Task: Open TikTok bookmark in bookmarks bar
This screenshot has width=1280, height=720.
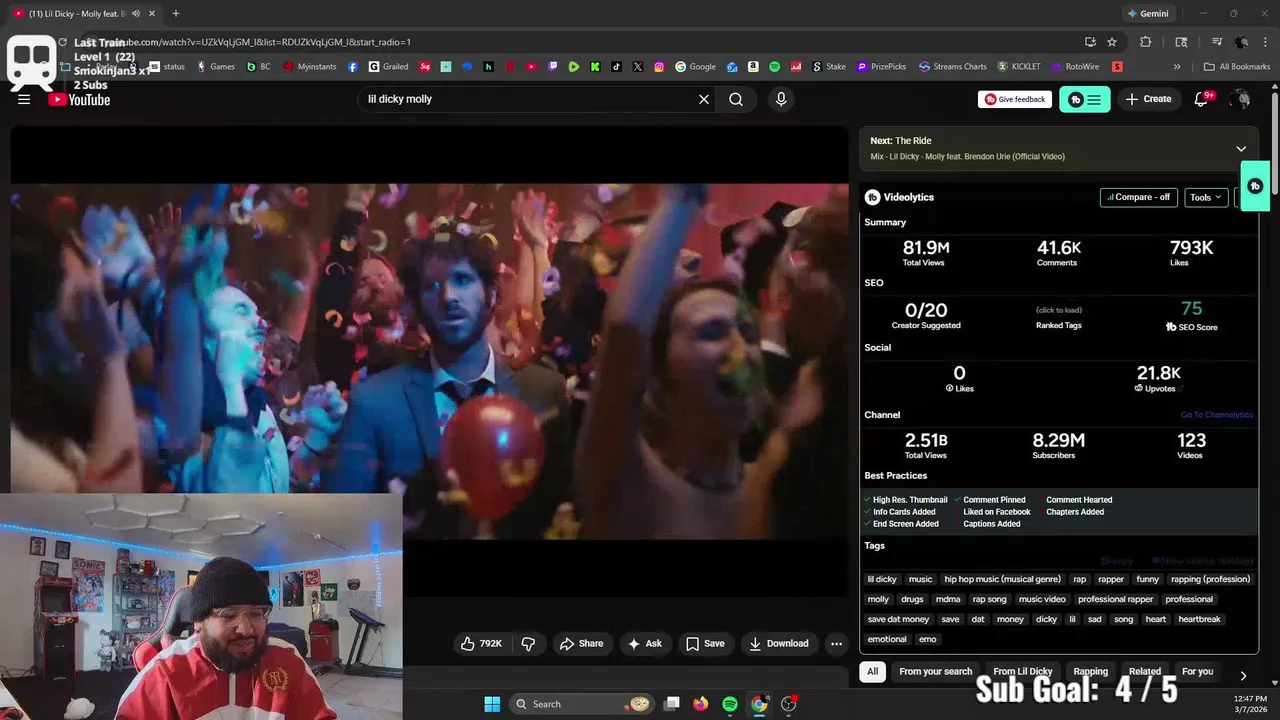Action: pyautogui.click(x=616, y=67)
